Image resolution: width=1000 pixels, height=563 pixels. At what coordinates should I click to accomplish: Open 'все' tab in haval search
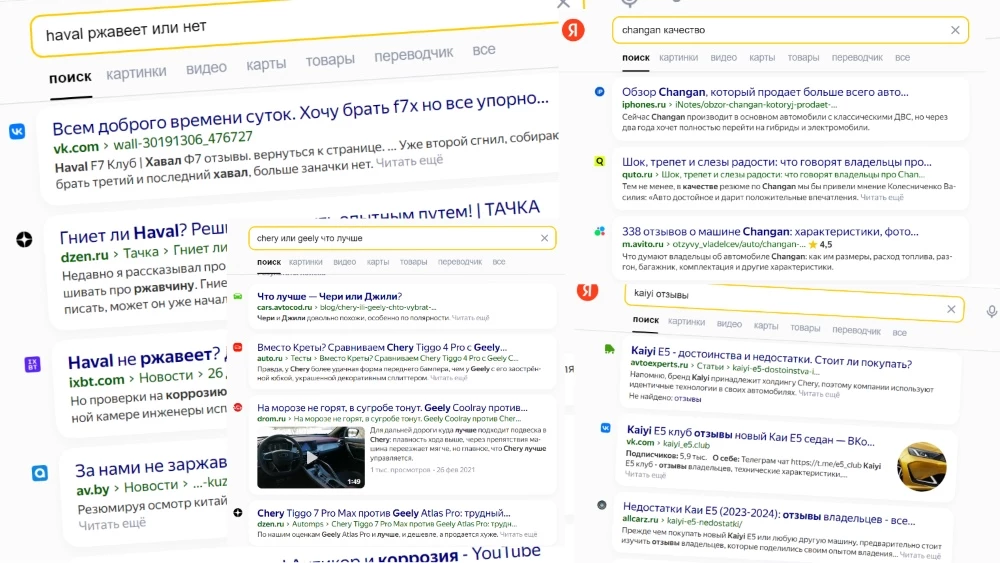pyautogui.click(x=484, y=50)
